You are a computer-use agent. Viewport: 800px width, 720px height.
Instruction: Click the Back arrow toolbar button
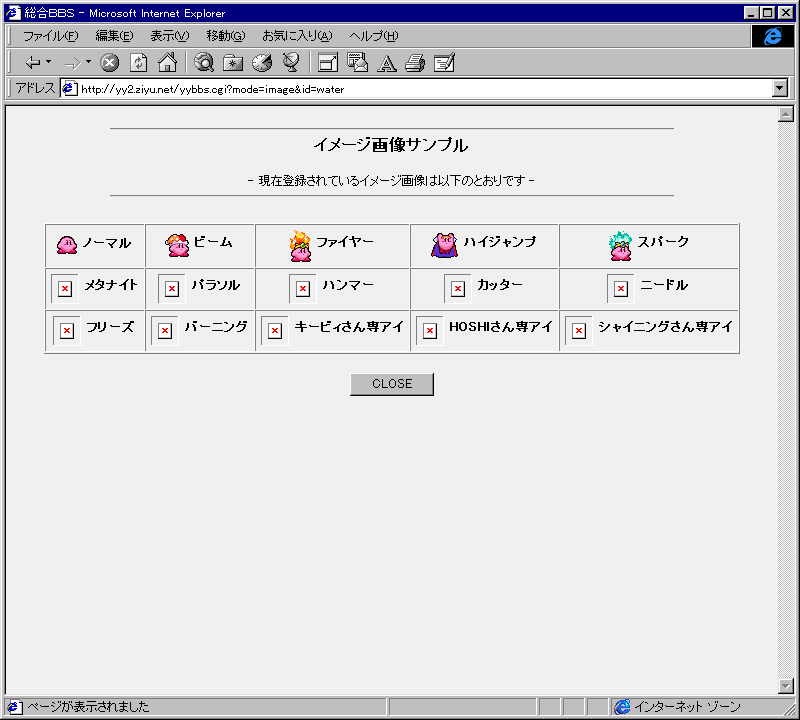click(33, 63)
